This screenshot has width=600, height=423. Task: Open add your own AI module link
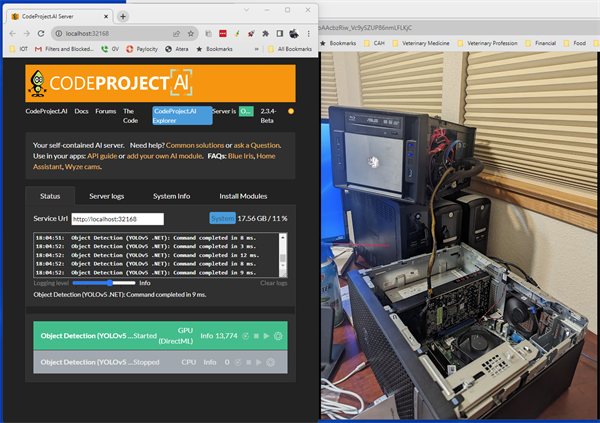[164, 156]
